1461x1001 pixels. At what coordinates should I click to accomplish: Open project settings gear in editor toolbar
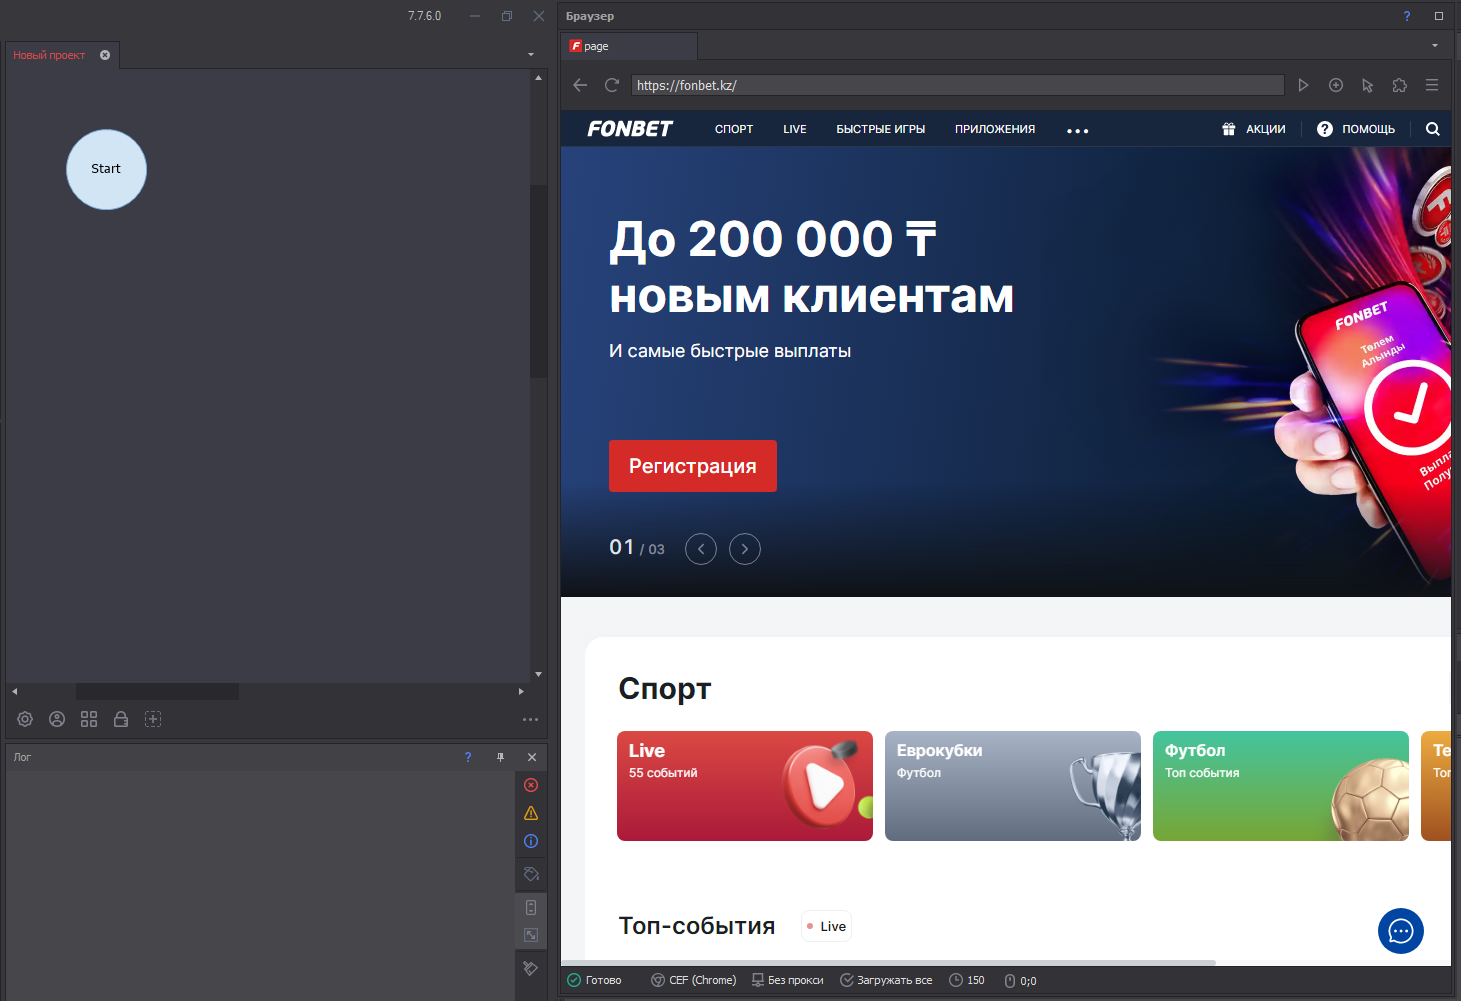25,719
